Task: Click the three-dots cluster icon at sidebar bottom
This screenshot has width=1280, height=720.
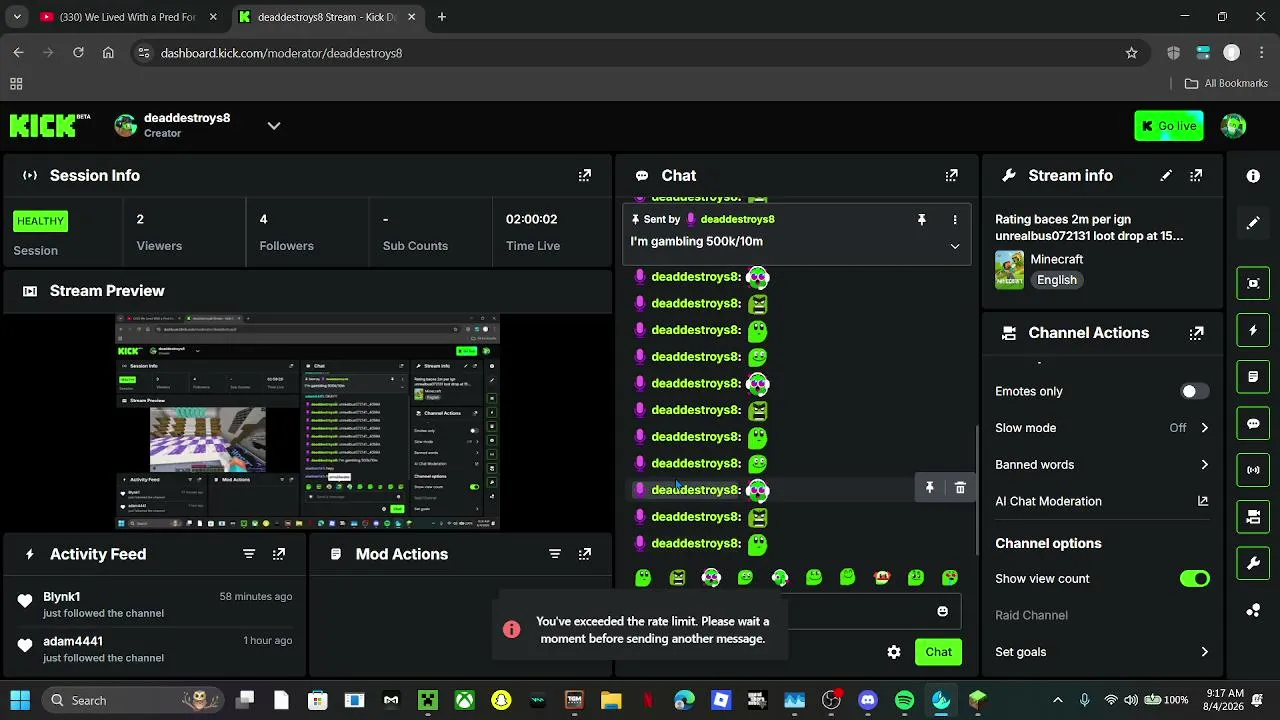Action: (x=1253, y=610)
